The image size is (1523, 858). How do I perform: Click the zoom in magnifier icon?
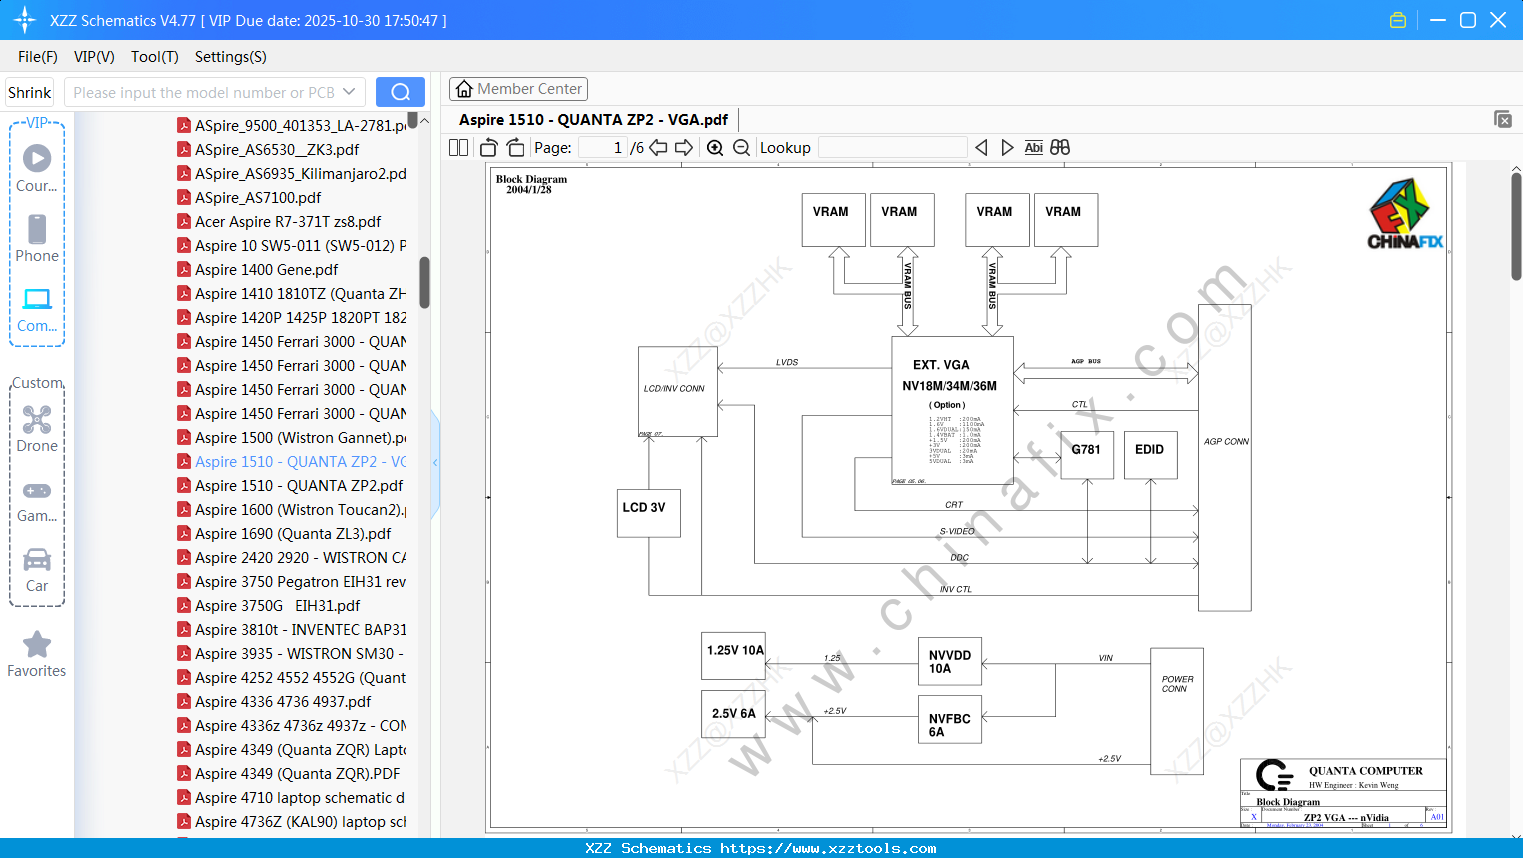(x=715, y=148)
